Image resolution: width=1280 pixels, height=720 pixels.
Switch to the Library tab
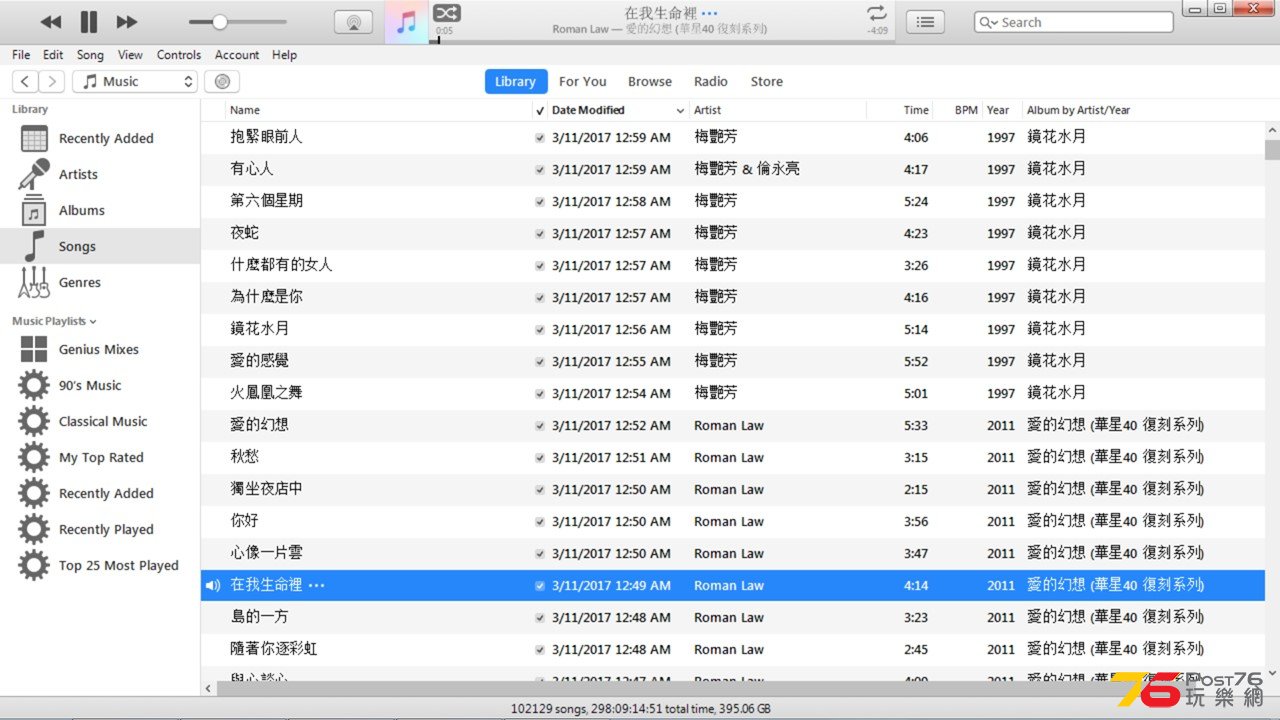[x=515, y=82]
